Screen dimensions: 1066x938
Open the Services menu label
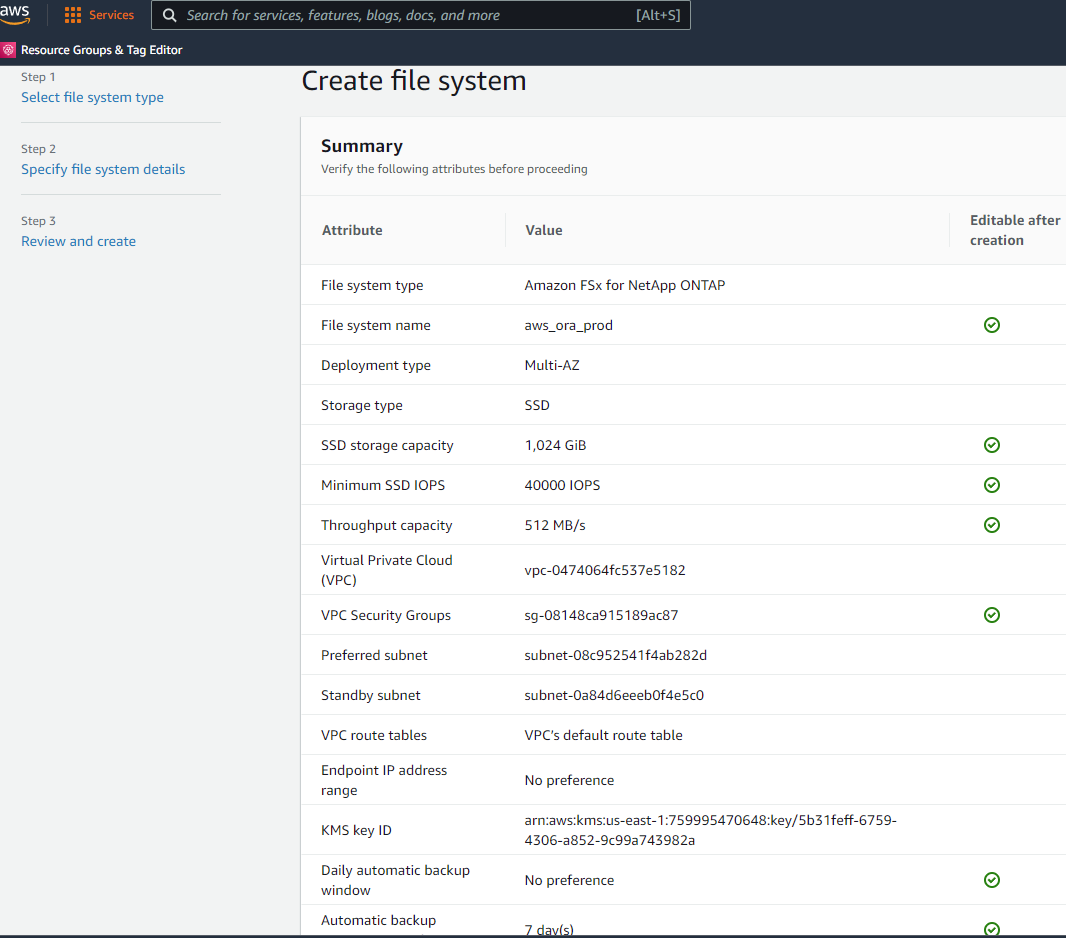click(x=111, y=15)
